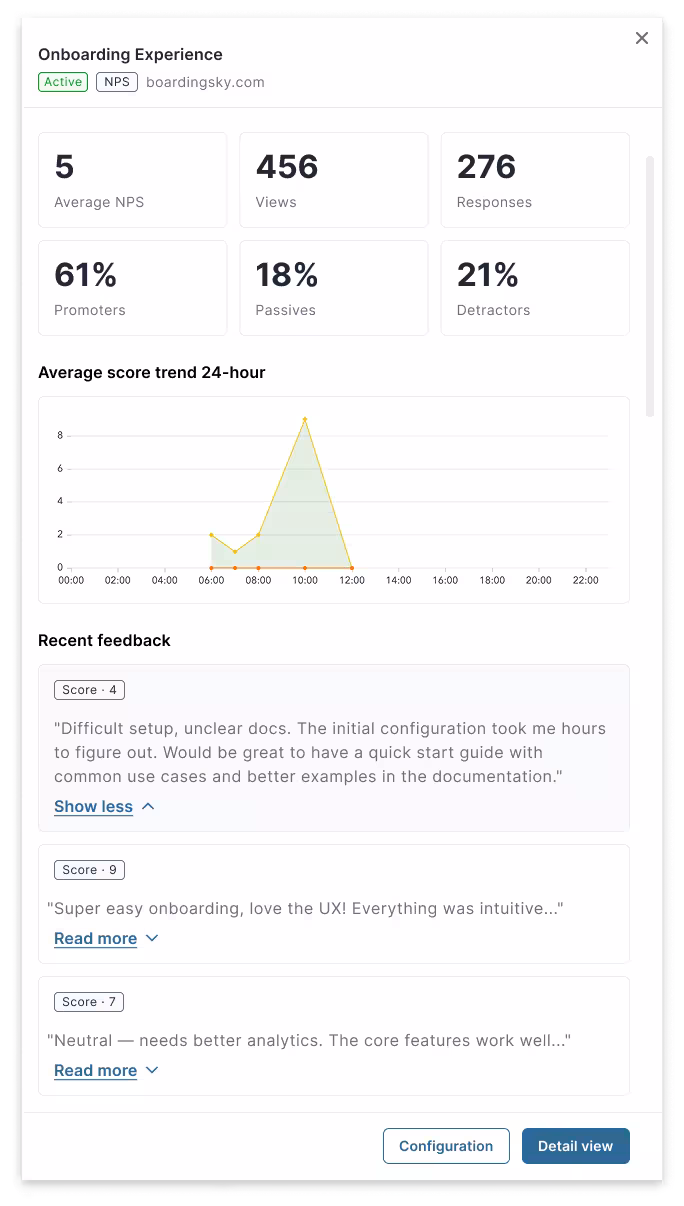Collapse feedback with Show less chevron
Viewport: 684px width, 1206px height.
[x=148, y=806]
